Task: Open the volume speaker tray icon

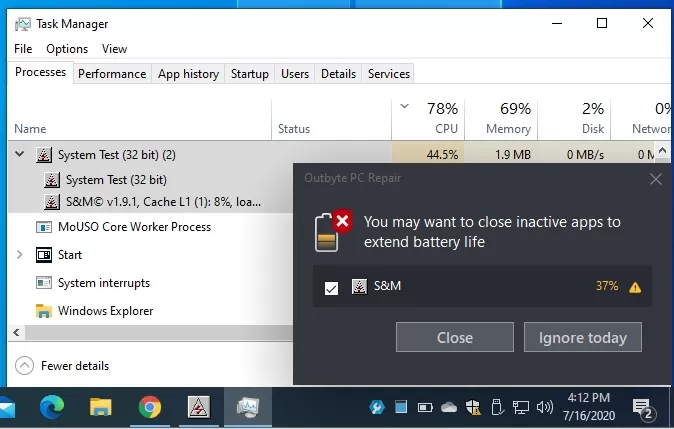Action: pyautogui.click(x=545, y=407)
